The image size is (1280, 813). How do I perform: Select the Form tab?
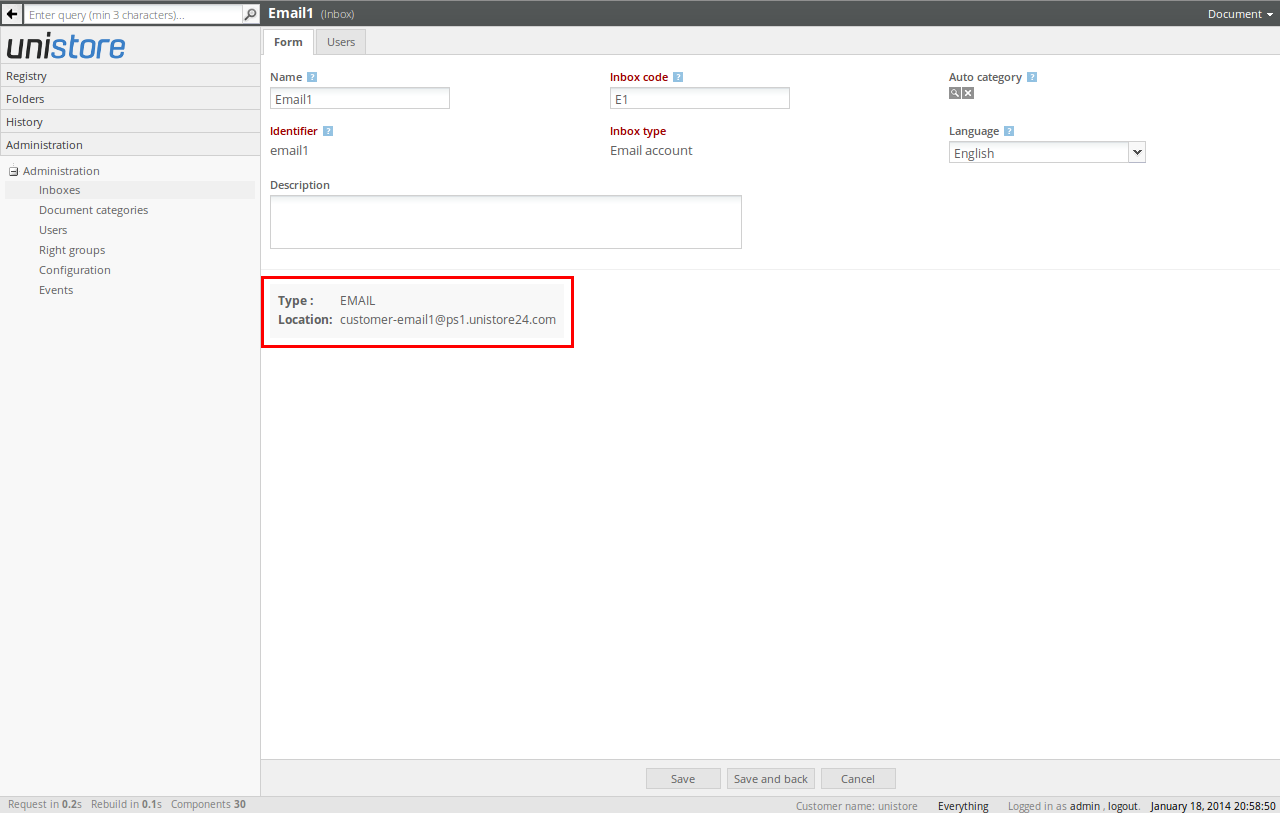click(x=288, y=42)
